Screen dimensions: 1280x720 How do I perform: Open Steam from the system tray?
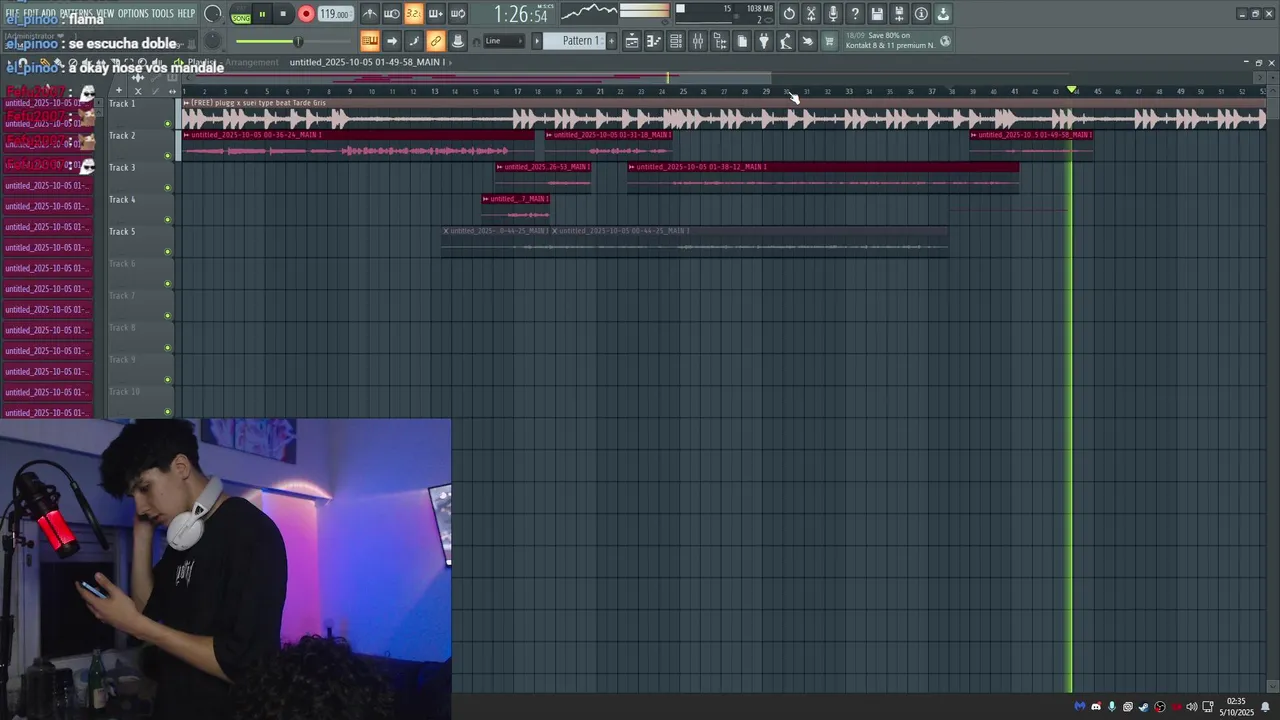(x=1144, y=707)
